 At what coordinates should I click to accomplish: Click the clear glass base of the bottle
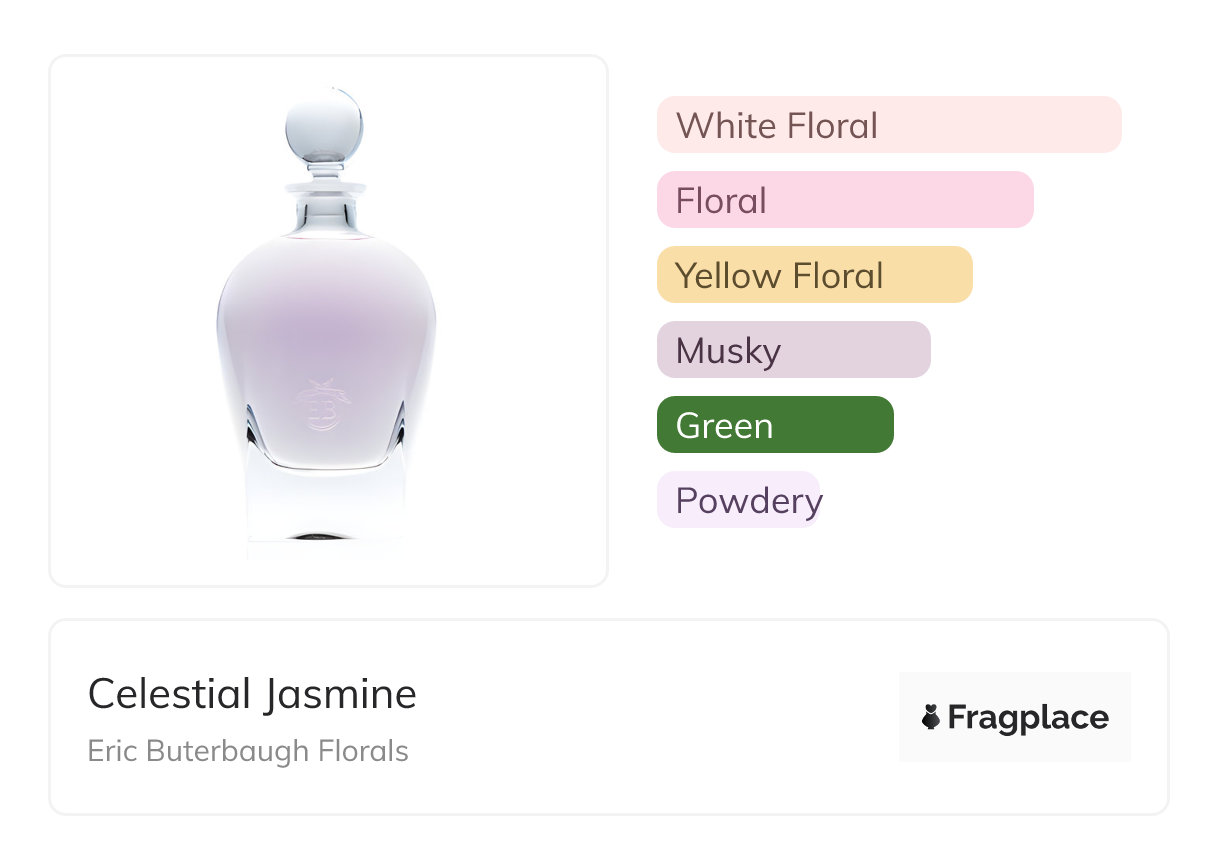[x=325, y=510]
